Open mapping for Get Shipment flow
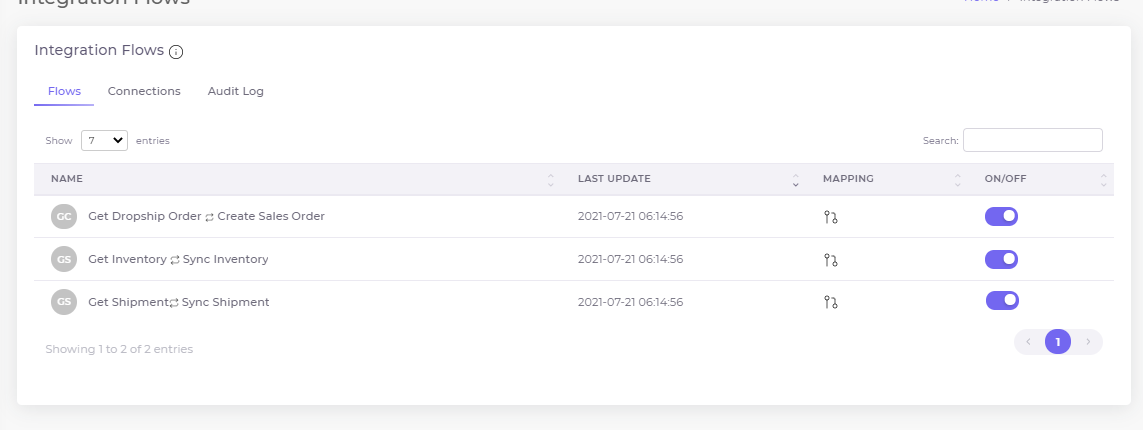The width and height of the screenshot is (1144, 430). point(830,302)
